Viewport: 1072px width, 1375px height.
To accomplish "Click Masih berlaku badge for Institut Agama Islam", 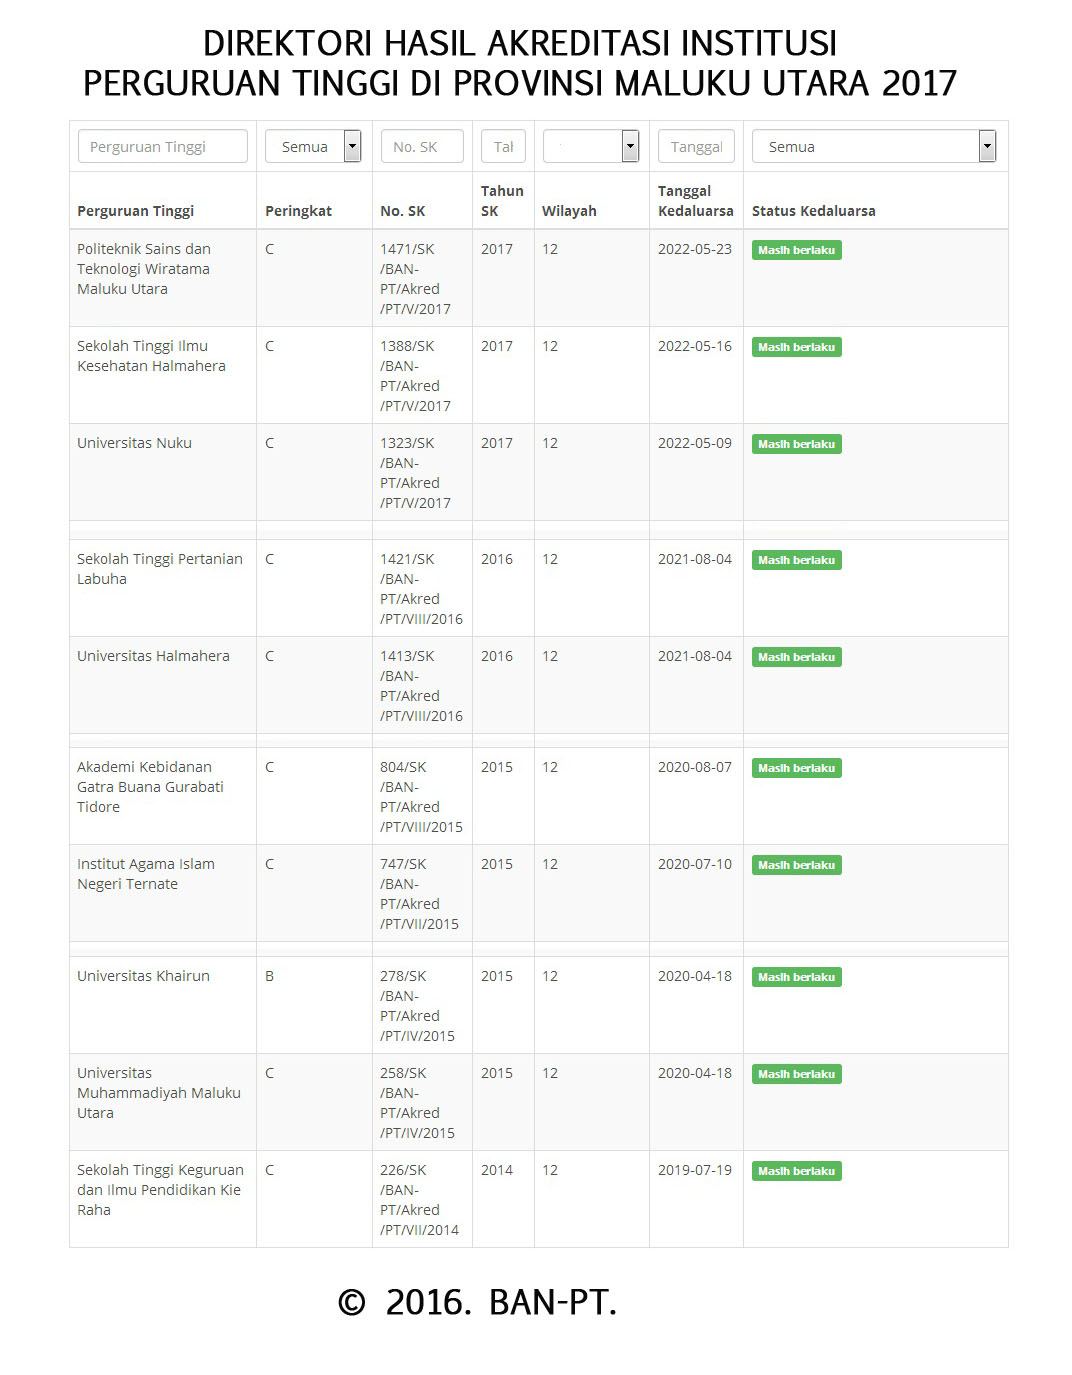I will 796,865.
